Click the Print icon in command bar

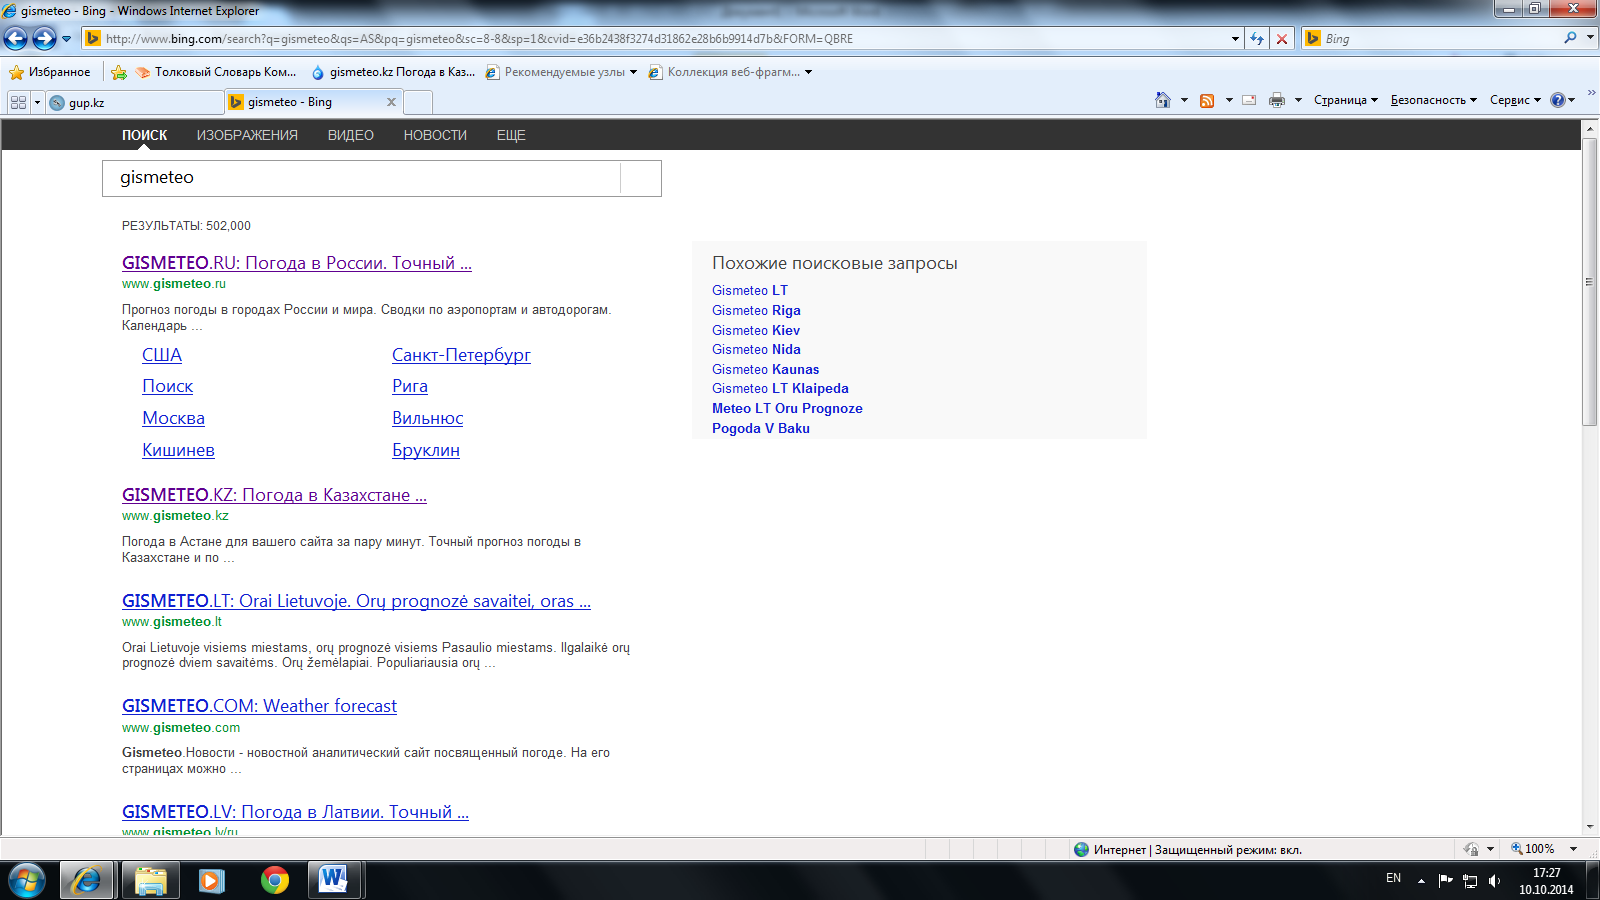[x=1277, y=100]
